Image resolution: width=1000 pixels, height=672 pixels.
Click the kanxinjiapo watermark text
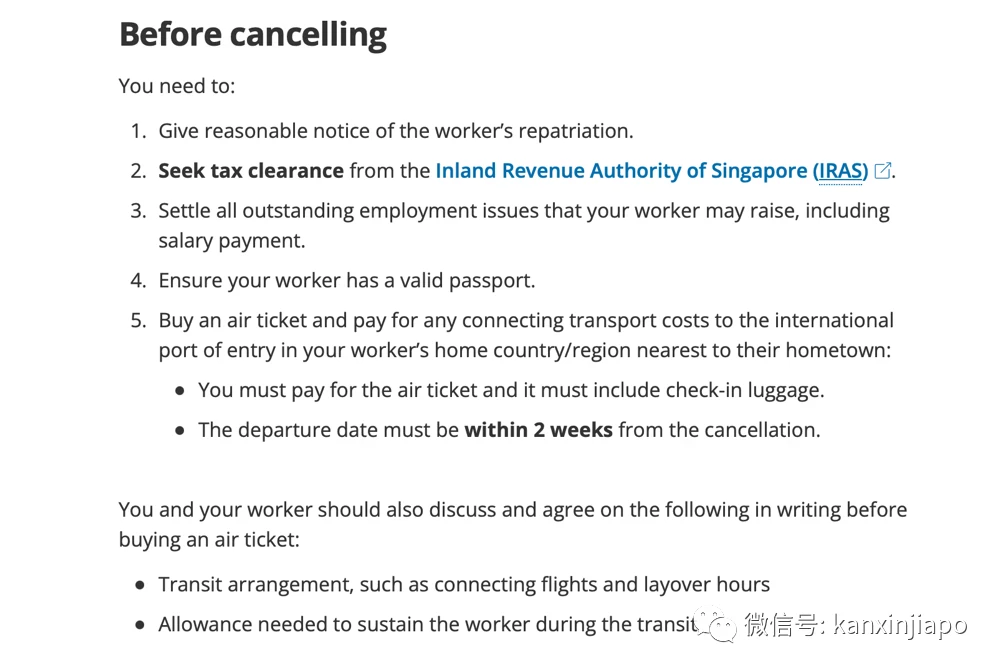click(x=900, y=624)
